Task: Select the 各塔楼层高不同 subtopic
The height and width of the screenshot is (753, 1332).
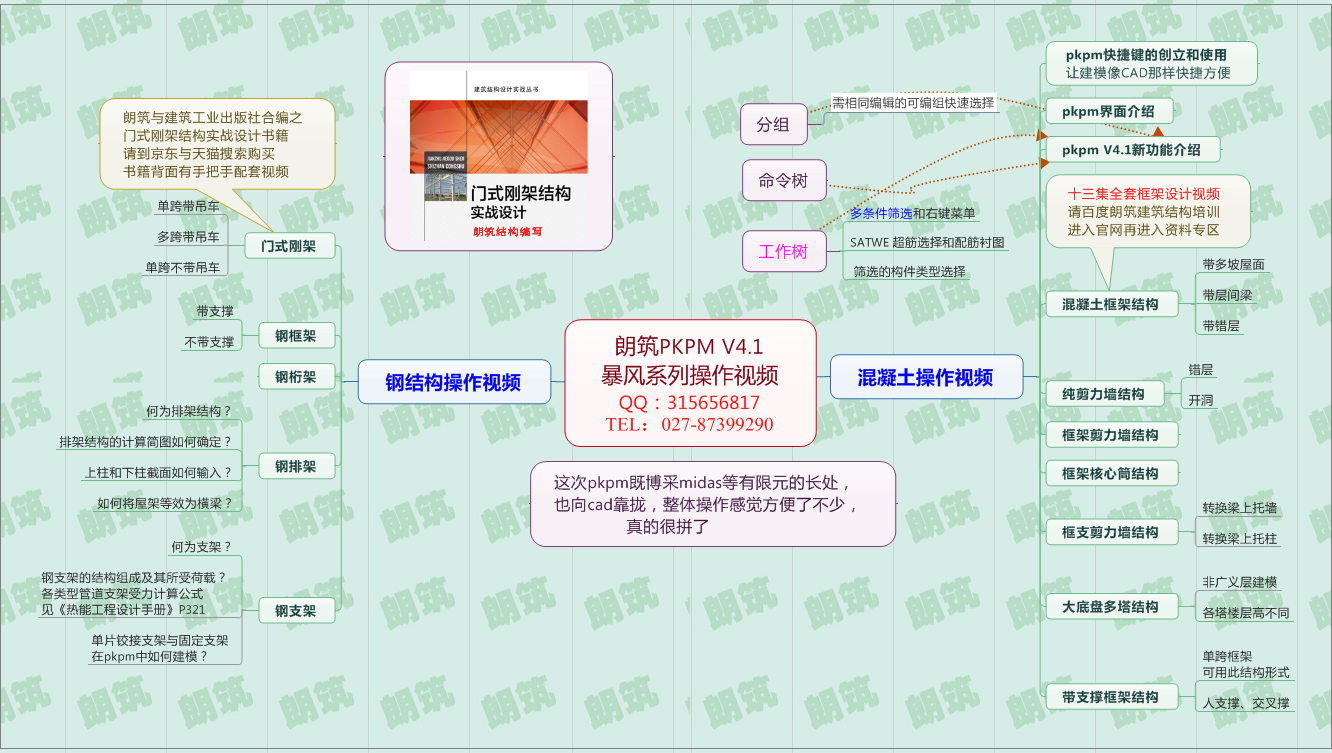Action: 1246,613
